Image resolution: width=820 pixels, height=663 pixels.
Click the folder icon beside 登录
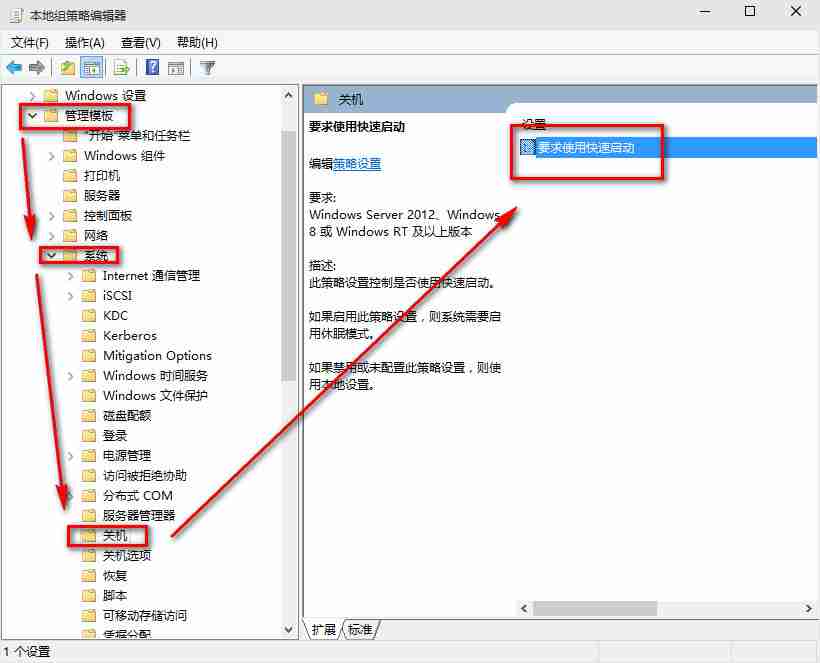[x=89, y=436]
